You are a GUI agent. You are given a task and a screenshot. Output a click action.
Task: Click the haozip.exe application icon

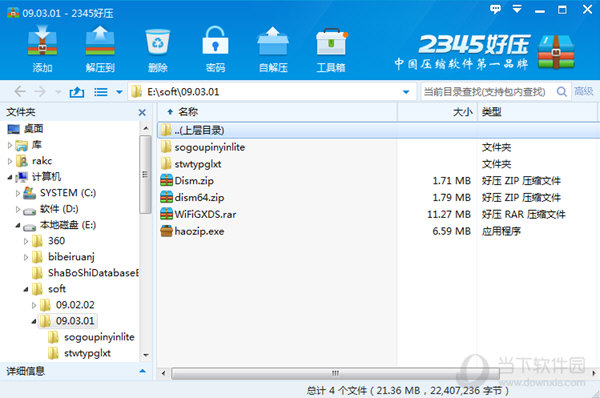point(166,231)
